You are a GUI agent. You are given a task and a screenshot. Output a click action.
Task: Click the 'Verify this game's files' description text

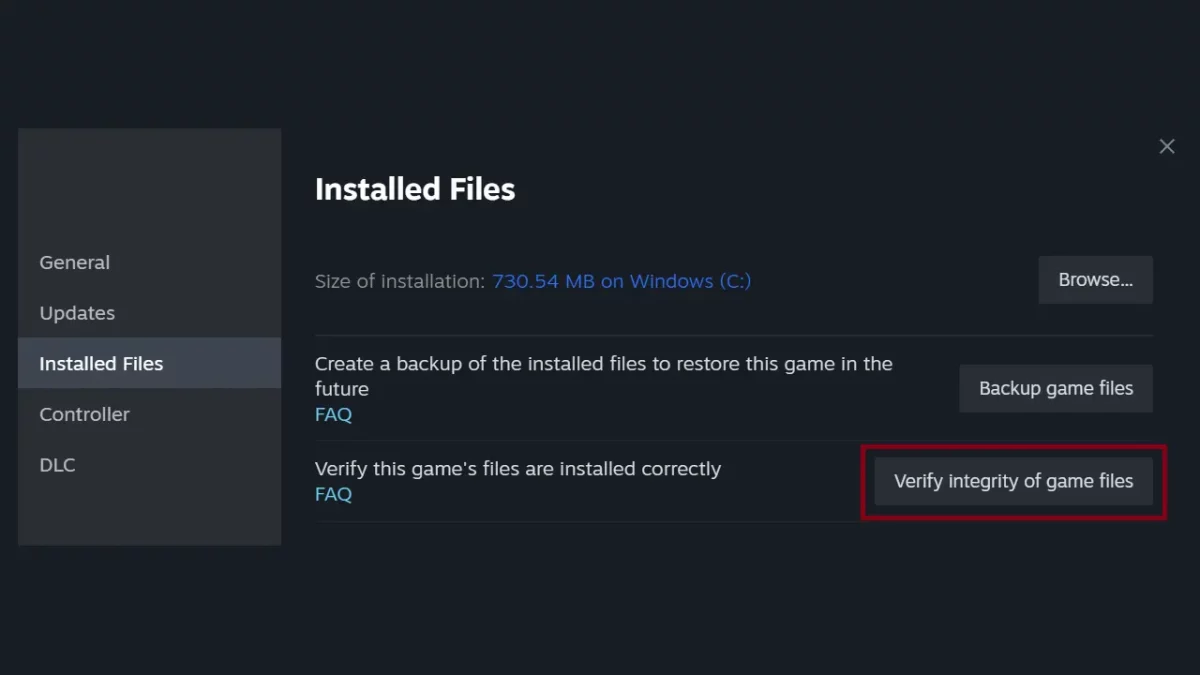[517, 469]
